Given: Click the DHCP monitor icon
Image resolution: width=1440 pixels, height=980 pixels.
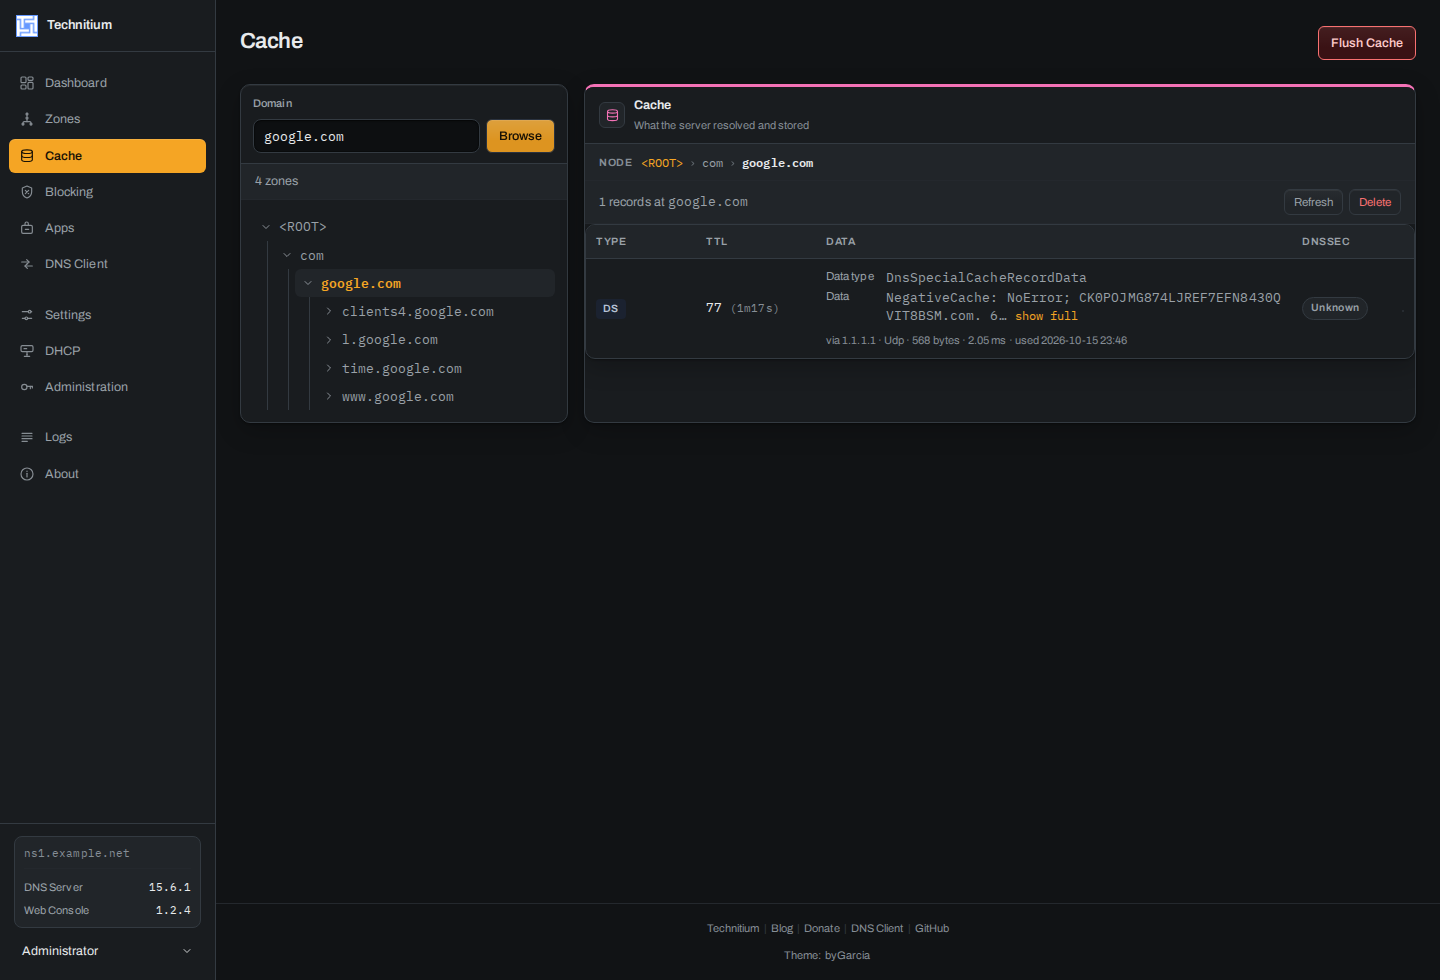Looking at the screenshot, I should (27, 351).
